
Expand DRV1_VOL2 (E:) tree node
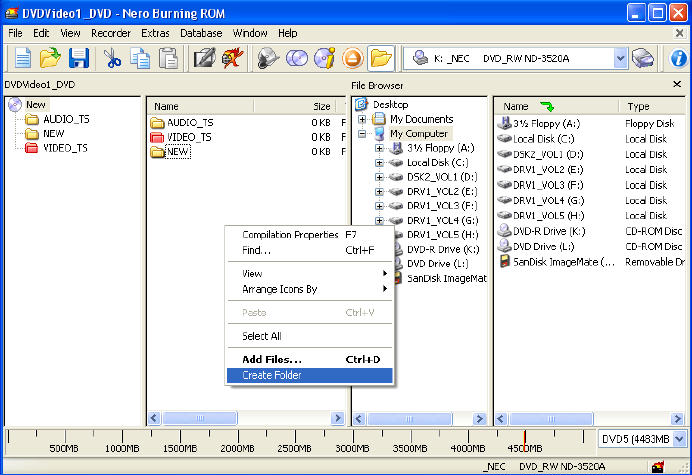(379, 192)
